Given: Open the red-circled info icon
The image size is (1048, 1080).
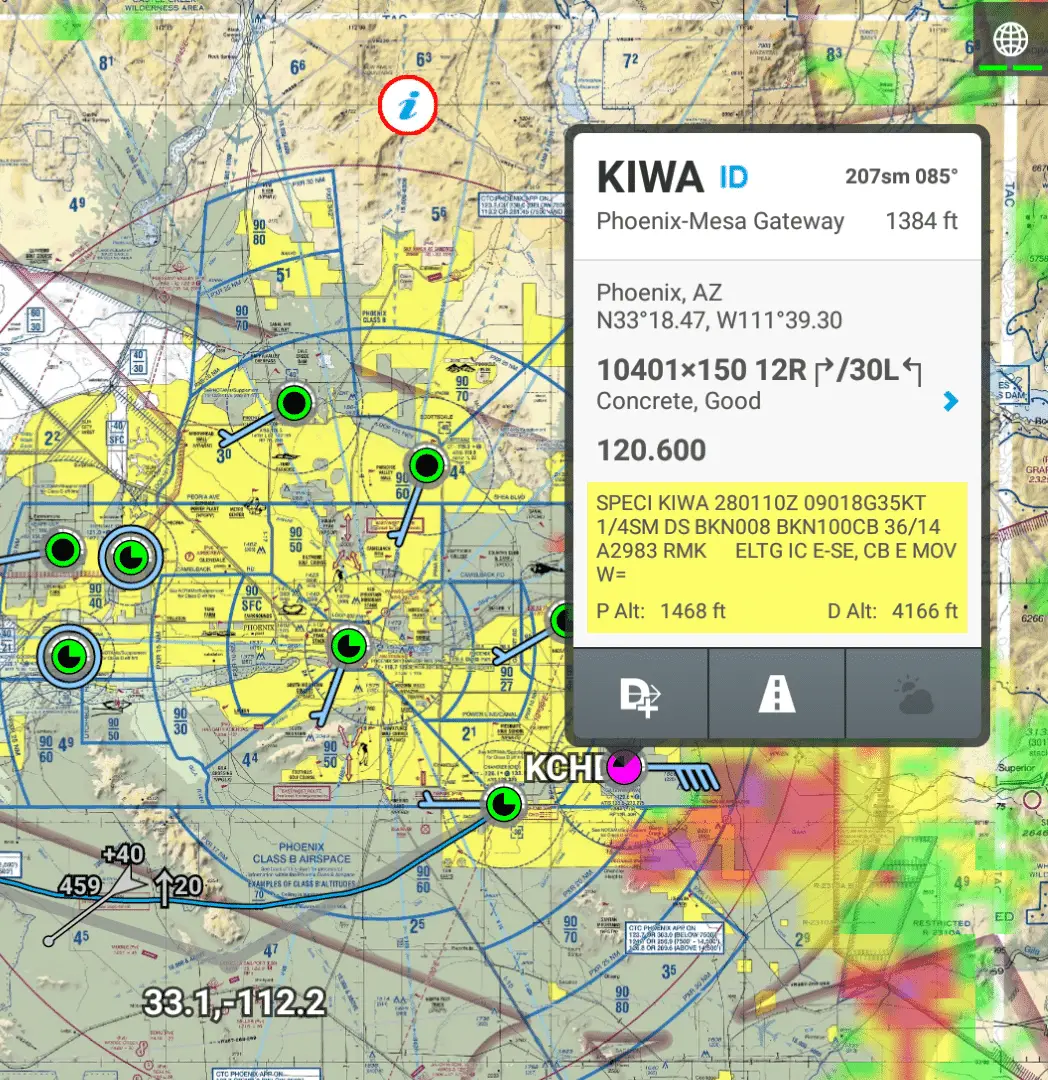Looking at the screenshot, I should pyautogui.click(x=408, y=105).
